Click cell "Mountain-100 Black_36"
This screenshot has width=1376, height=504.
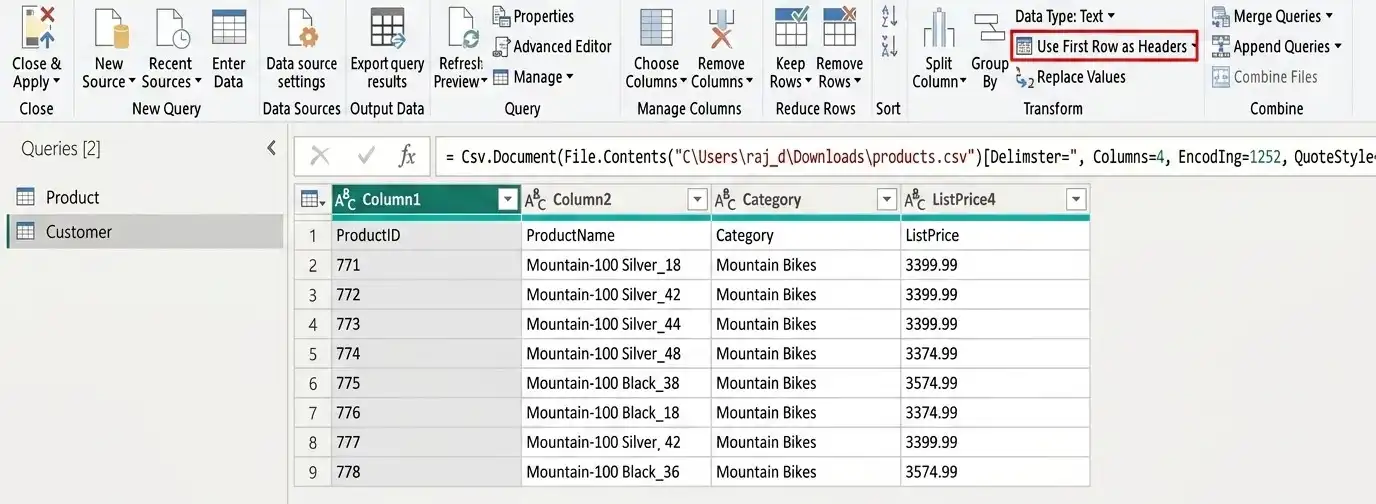pos(616,471)
